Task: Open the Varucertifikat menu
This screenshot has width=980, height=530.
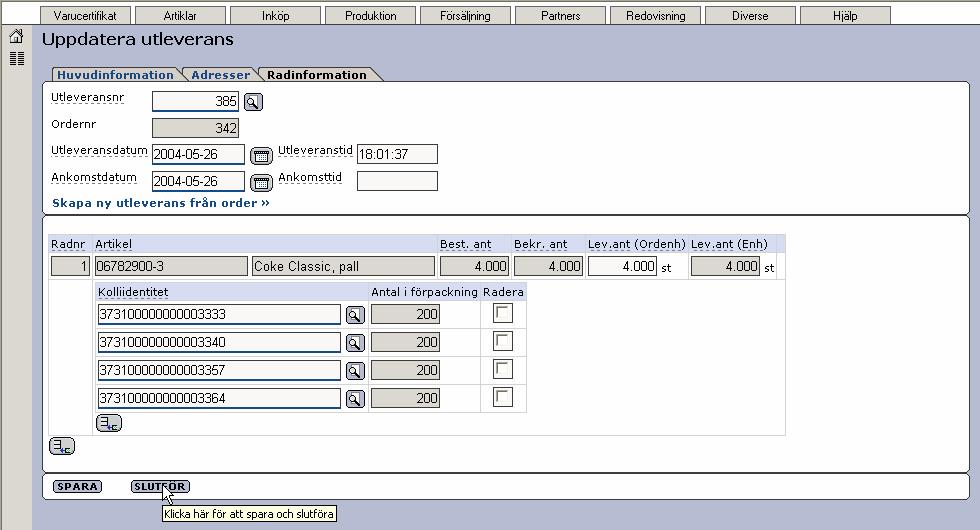Action: pyautogui.click(x=85, y=16)
